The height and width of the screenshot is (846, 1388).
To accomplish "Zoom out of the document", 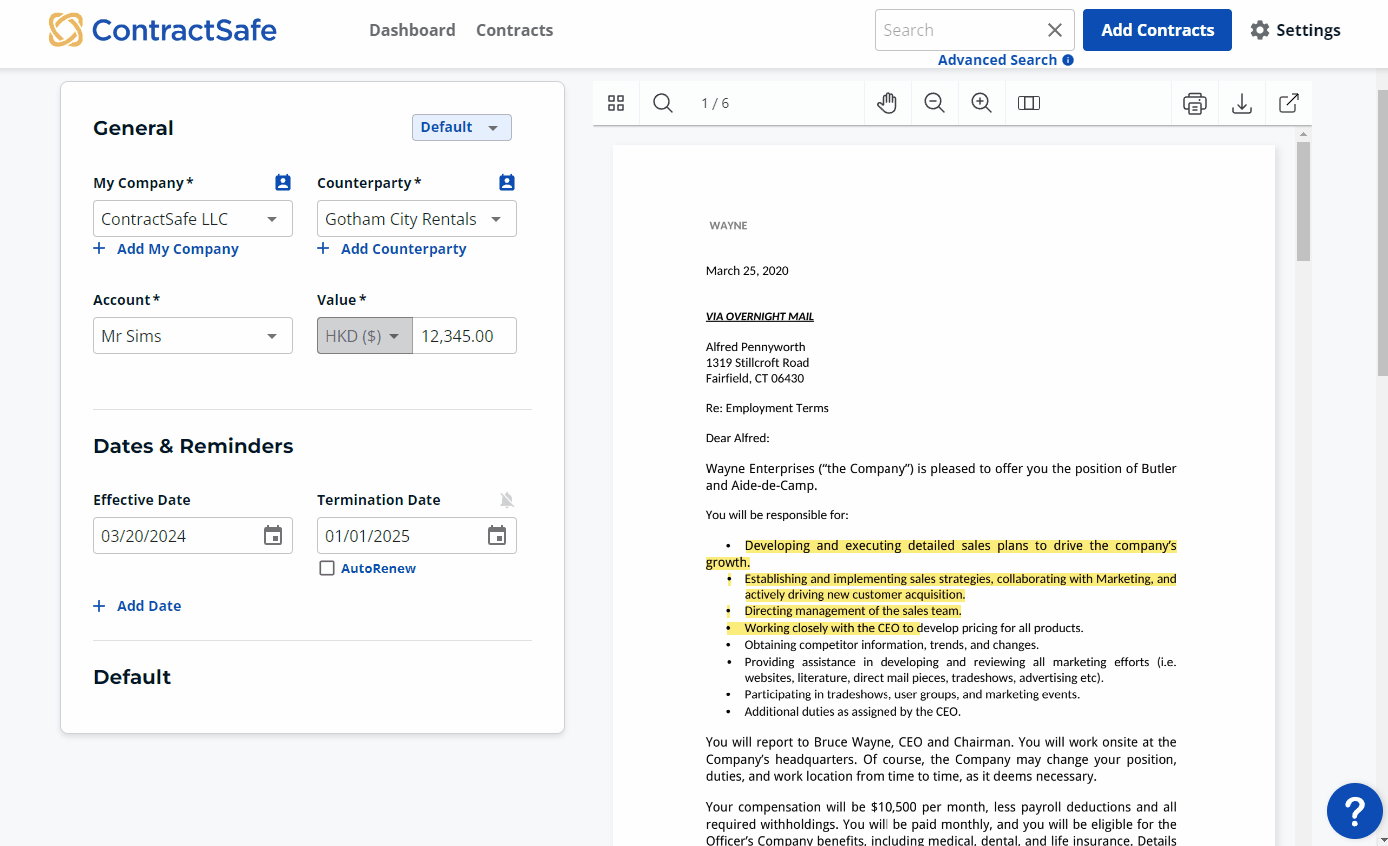I will pos(934,103).
